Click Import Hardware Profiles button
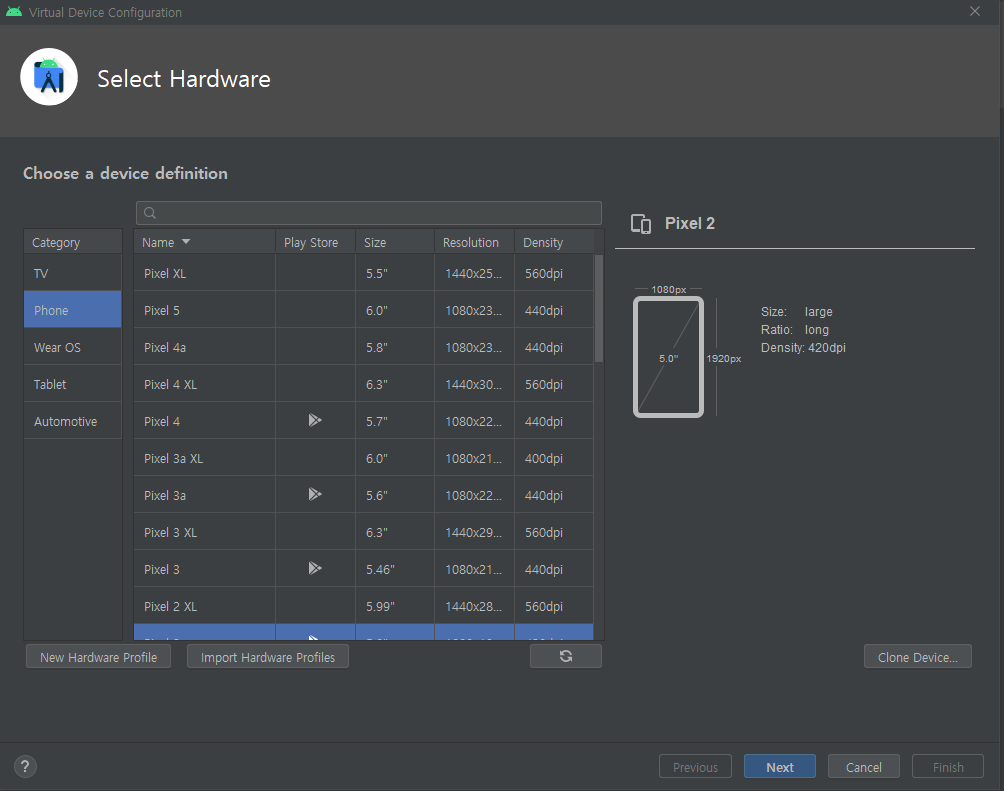Viewport: 1004px width, 791px height. [268, 657]
